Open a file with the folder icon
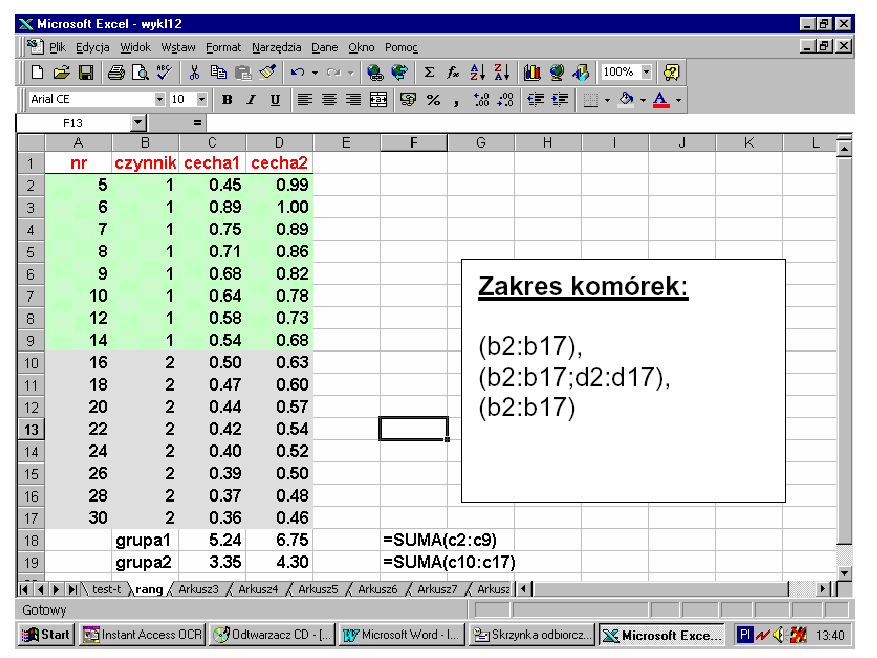Image resolution: width=877 pixels, height=658 pixels. (x=62, y=72)
